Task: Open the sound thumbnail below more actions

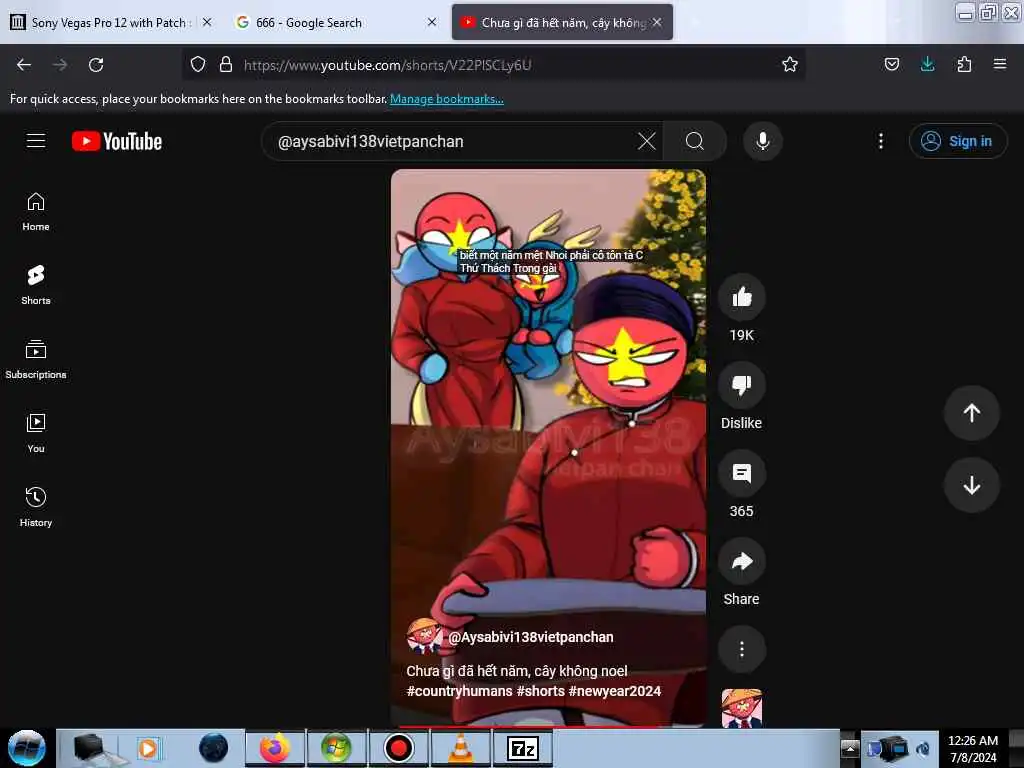Action: tap(742, 708)
